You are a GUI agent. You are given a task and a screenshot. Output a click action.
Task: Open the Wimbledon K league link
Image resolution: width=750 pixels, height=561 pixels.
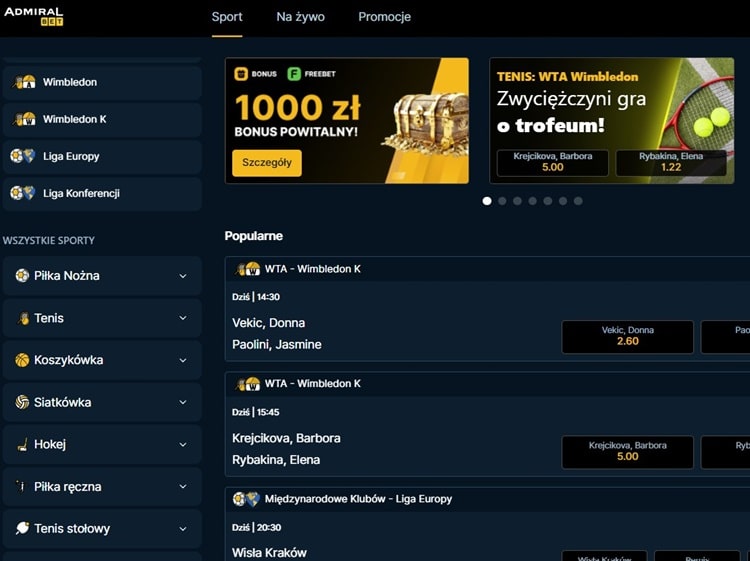coord(102,119)
